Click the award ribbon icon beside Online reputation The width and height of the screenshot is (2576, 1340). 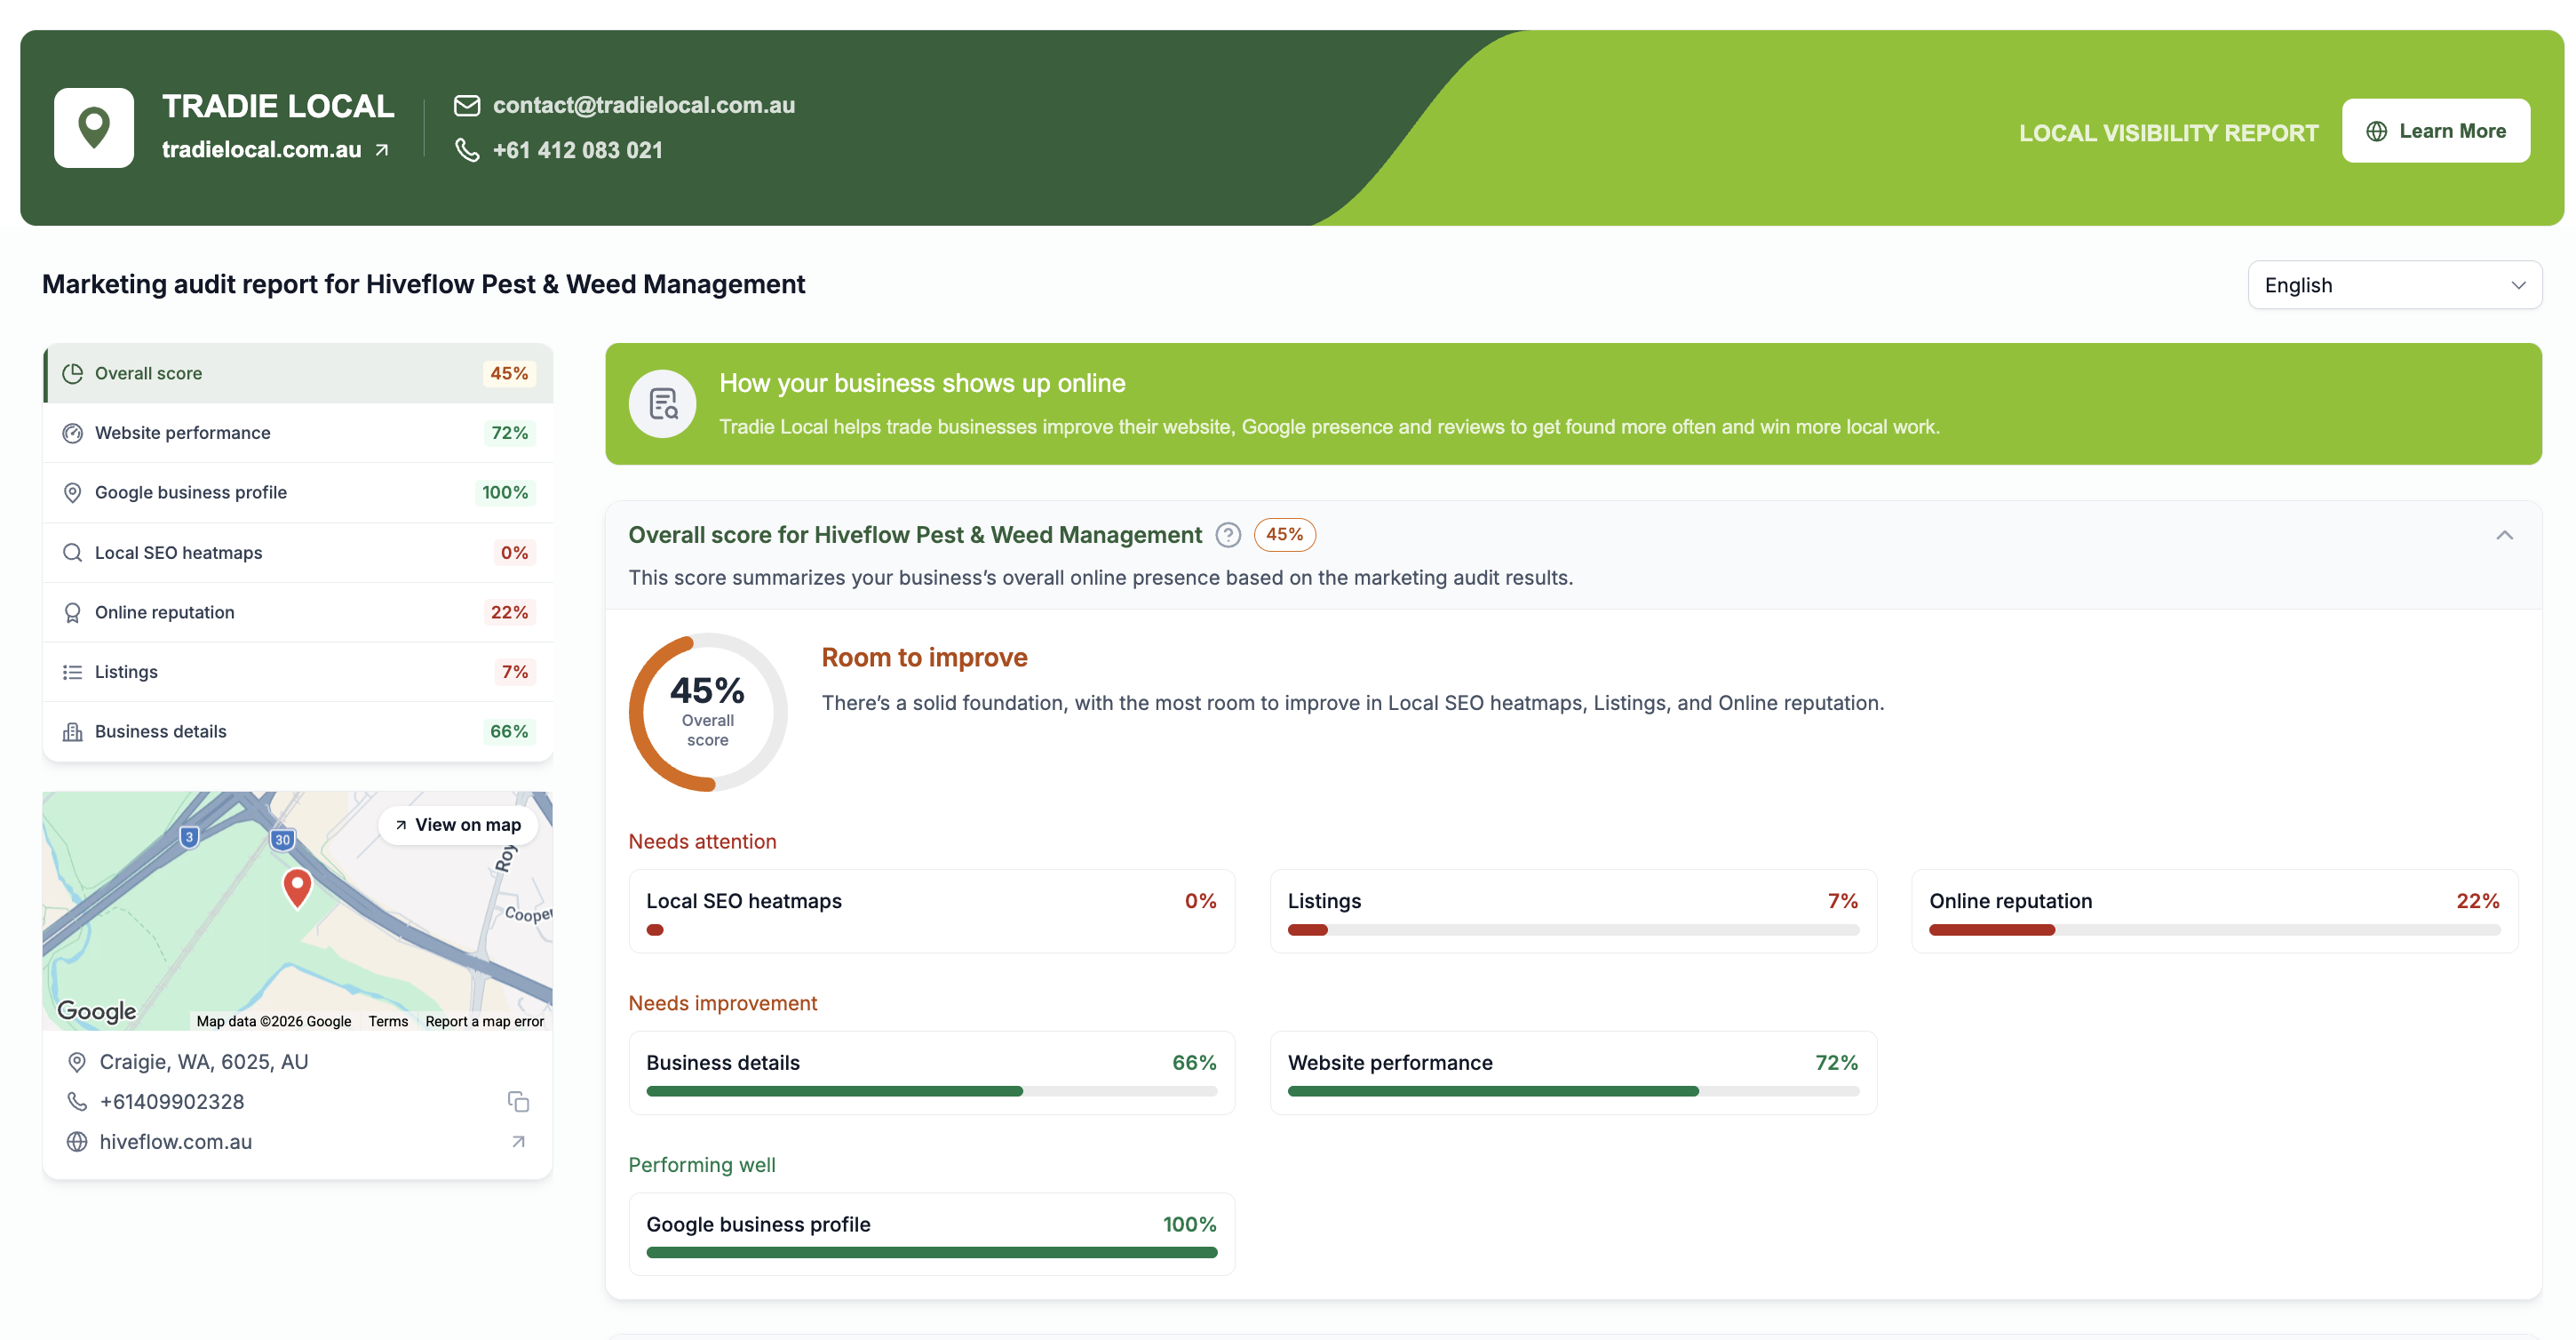[x=72, y=612]
